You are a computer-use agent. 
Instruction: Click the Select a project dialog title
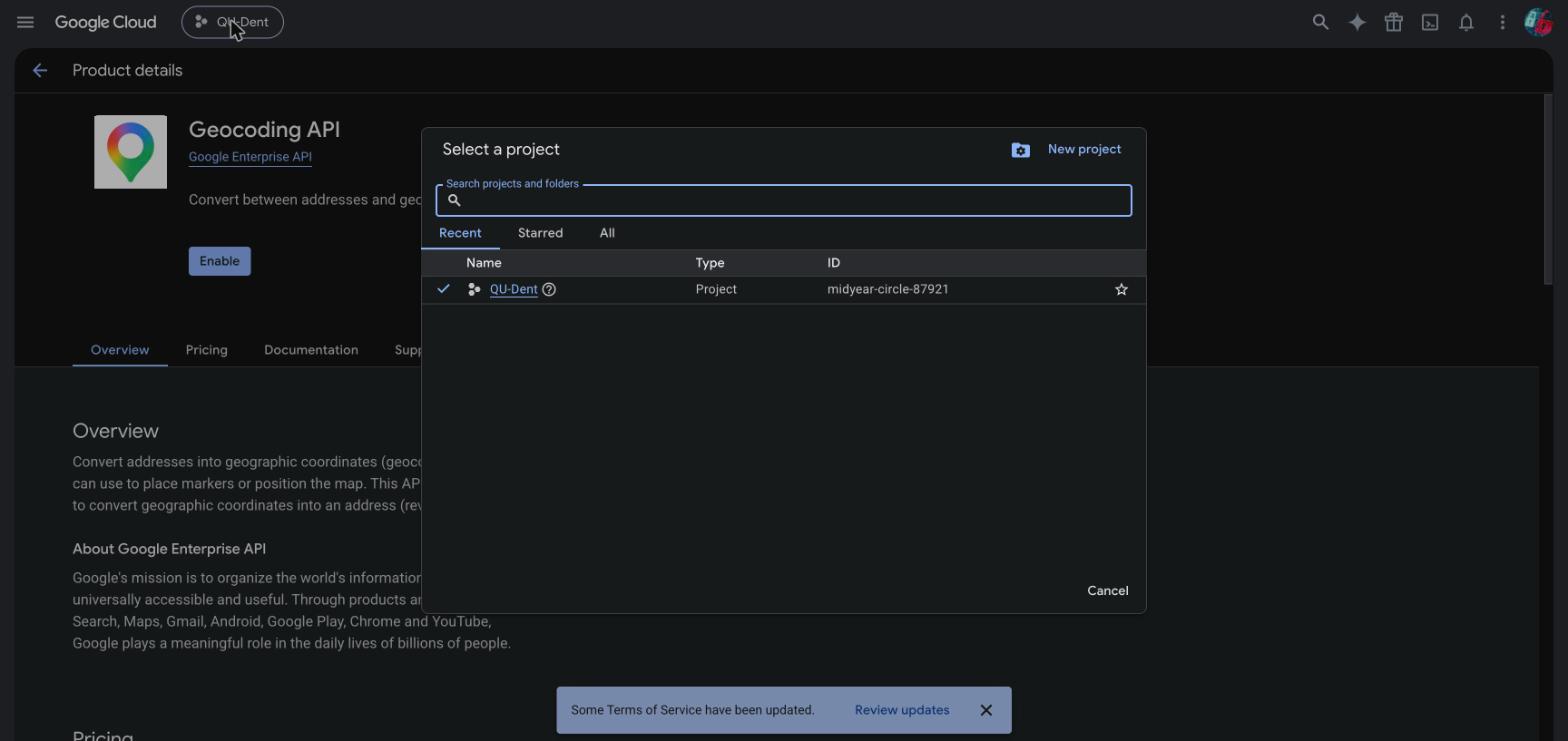click(x=501, y=149)
